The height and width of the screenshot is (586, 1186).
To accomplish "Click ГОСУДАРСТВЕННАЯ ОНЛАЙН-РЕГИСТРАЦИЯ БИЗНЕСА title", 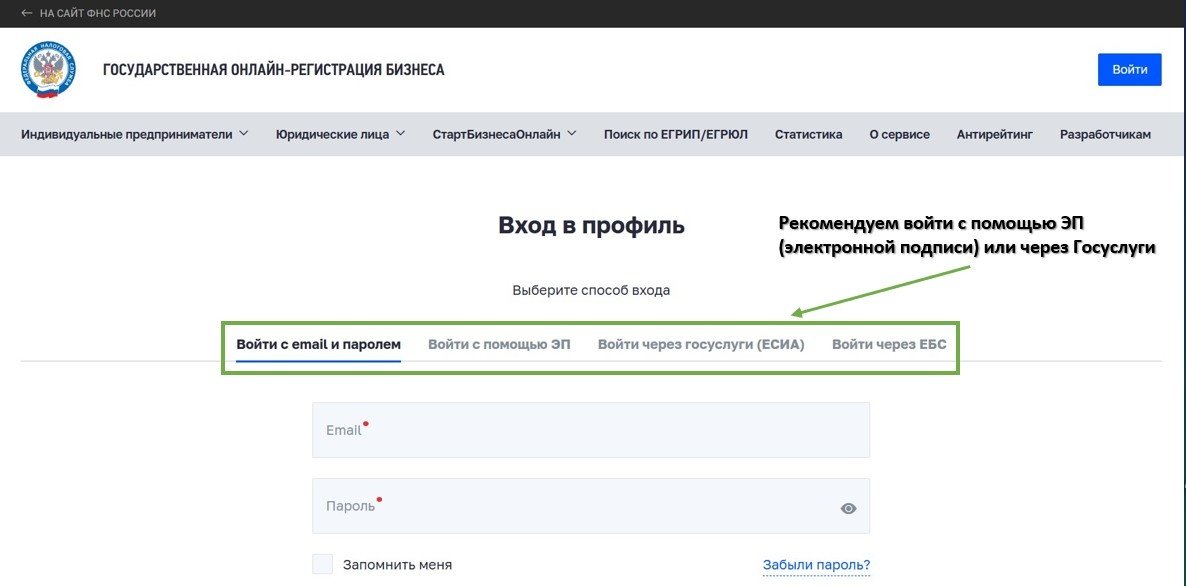I will [274, 70].
